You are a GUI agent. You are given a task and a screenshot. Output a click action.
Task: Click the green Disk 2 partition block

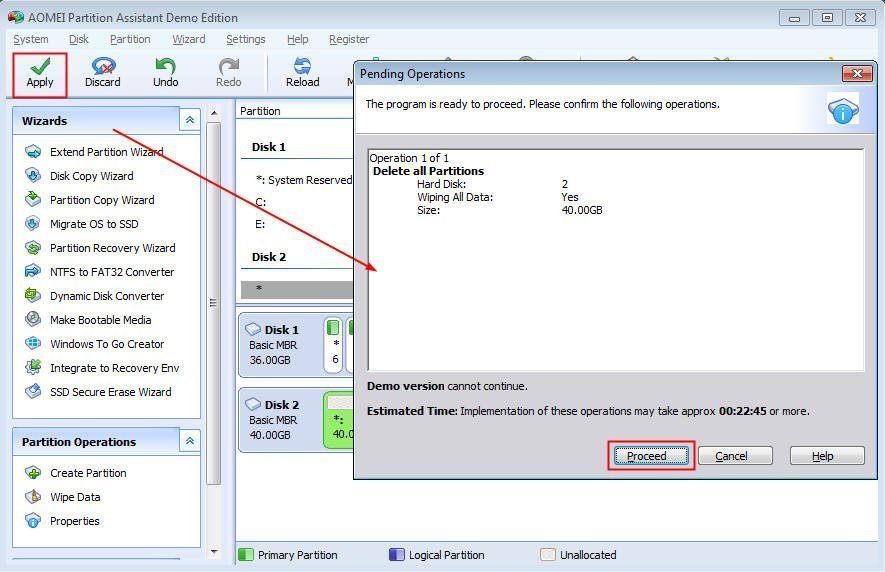point(339,420)
